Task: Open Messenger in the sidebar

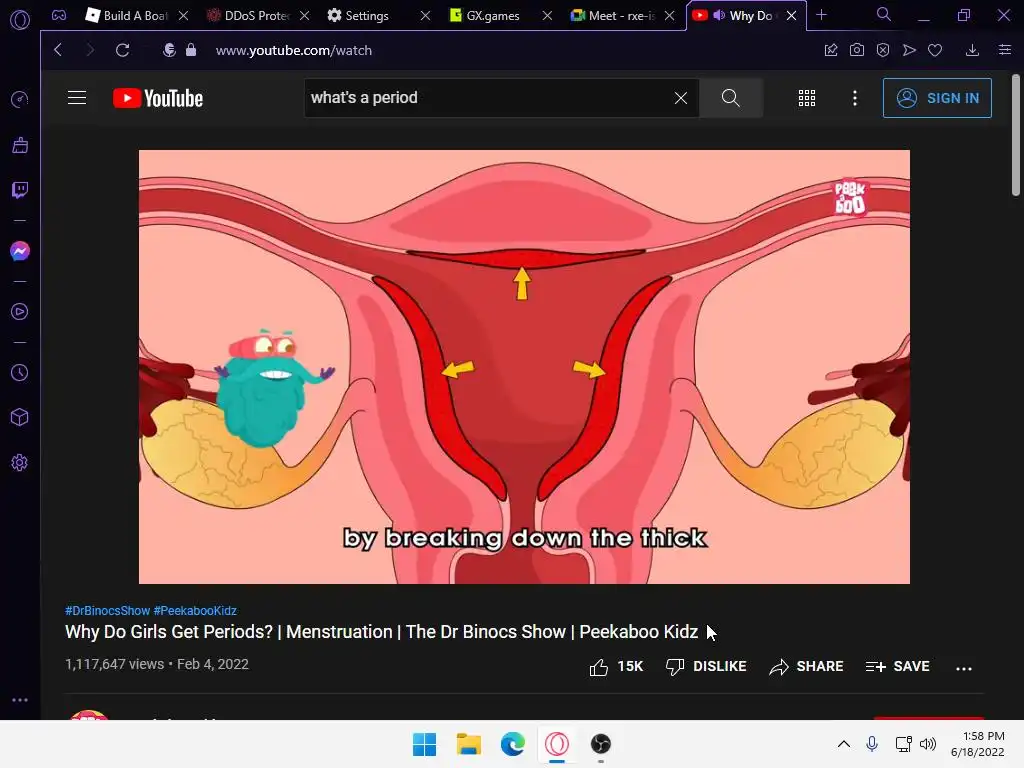Action: (20, 251)
